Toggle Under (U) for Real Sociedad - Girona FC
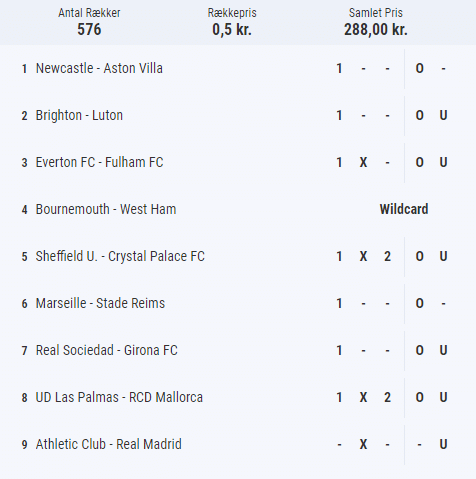 click(443, 351)
